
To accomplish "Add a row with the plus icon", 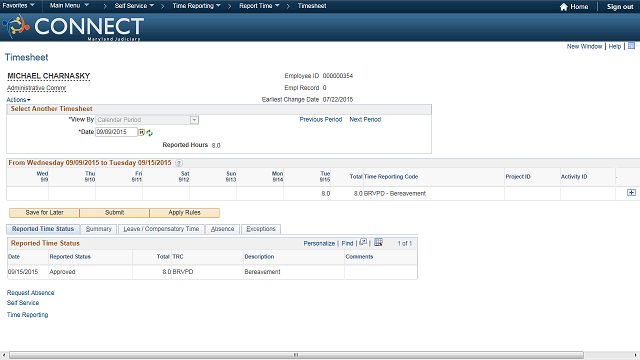I will (631, 193).
